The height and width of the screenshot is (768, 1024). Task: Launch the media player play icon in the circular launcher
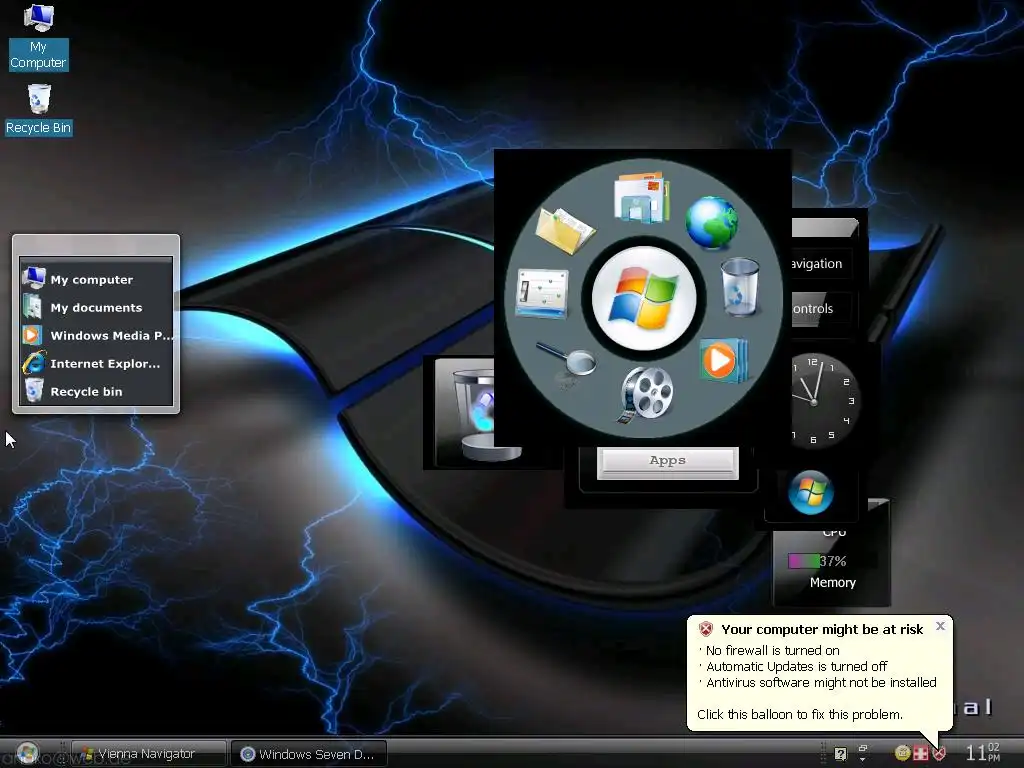[722, 360]
